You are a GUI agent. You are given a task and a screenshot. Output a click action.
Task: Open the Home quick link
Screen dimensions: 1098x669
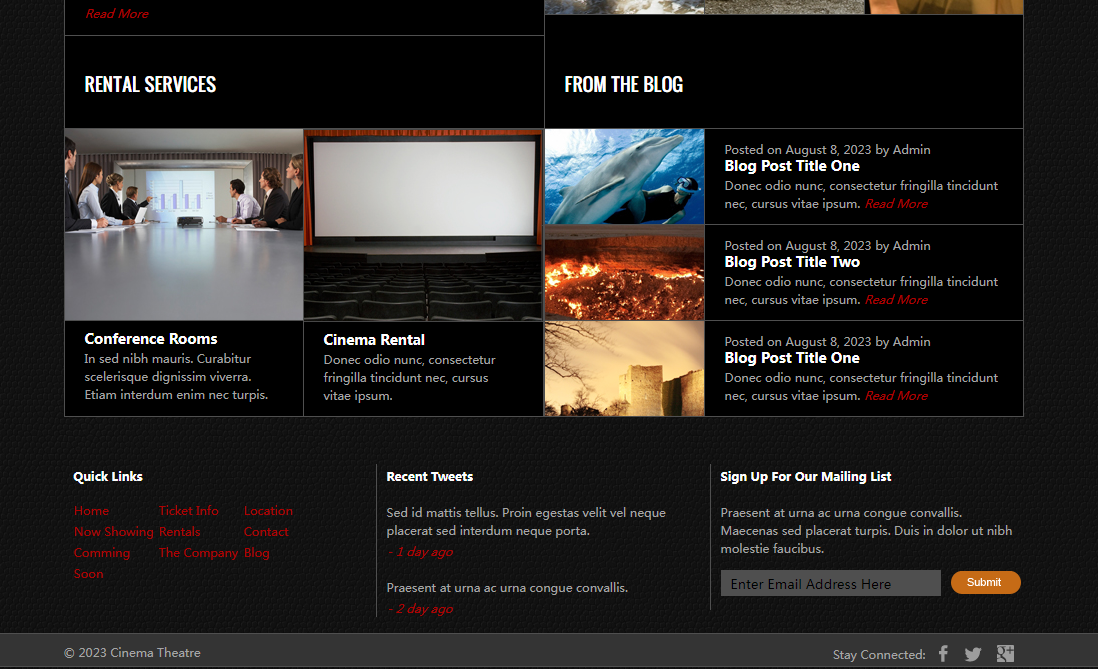click(92, 511)
